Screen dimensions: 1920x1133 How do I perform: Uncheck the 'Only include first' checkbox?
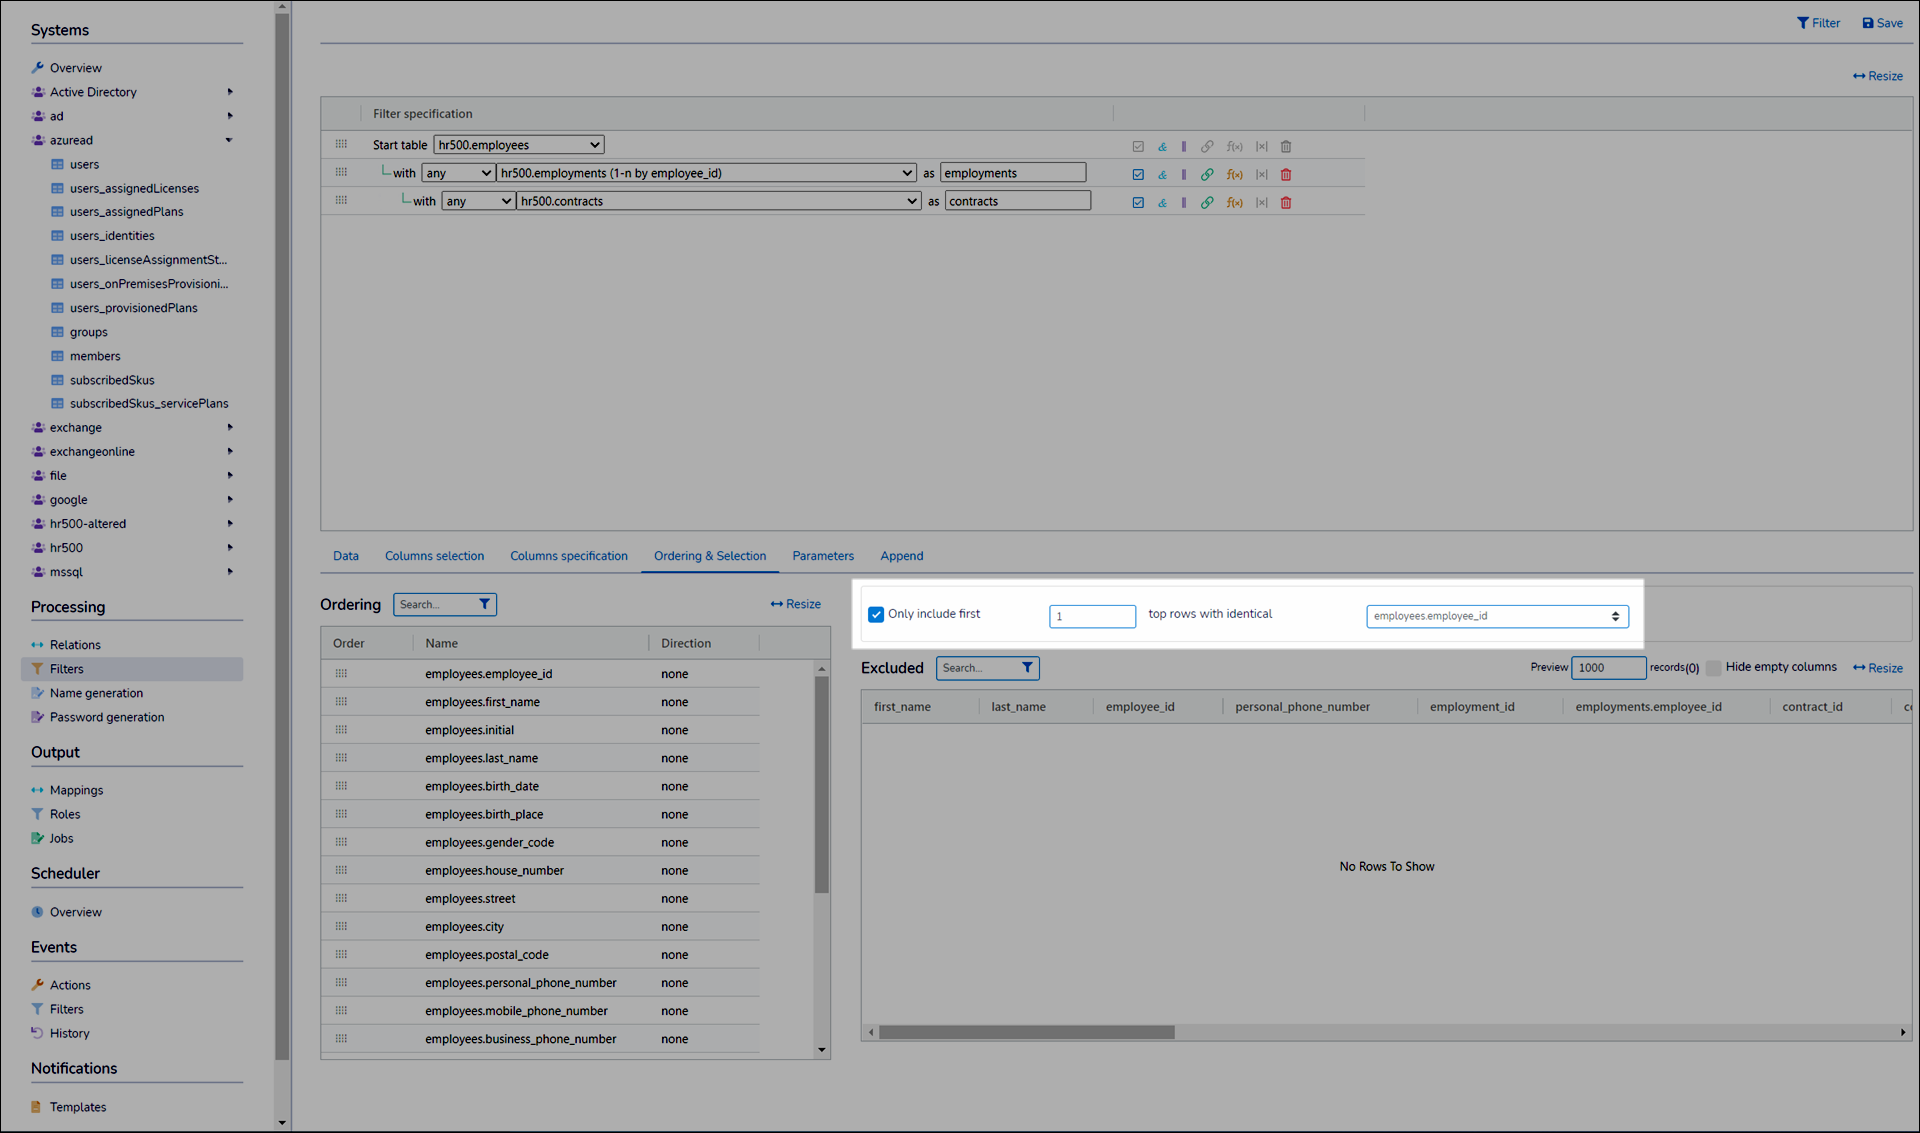876,614
